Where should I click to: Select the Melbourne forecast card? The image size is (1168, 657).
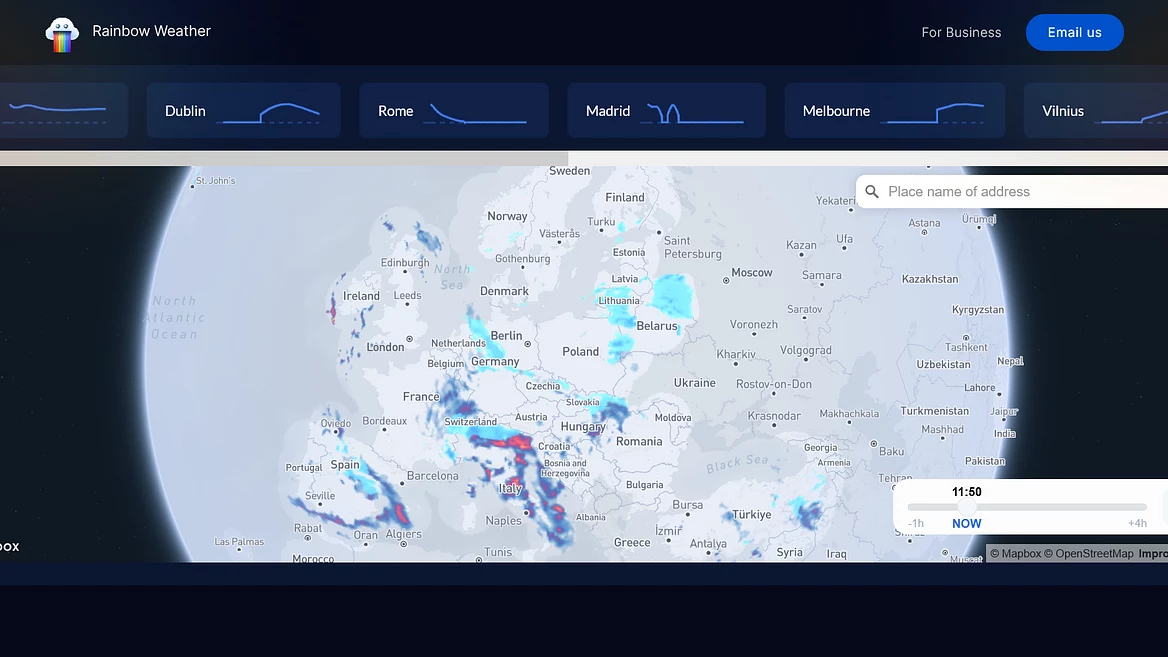coord(893,111)
